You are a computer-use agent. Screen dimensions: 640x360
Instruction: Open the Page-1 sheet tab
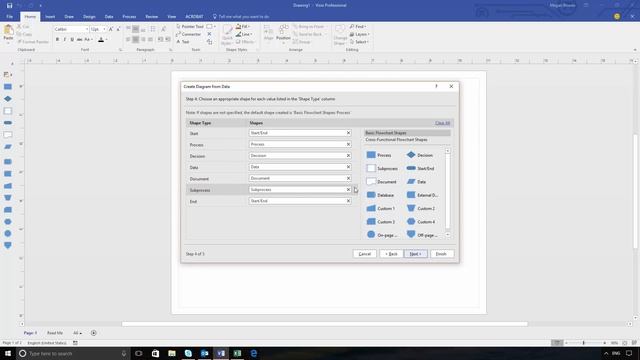pyautogui.click(x=30, y=333)
